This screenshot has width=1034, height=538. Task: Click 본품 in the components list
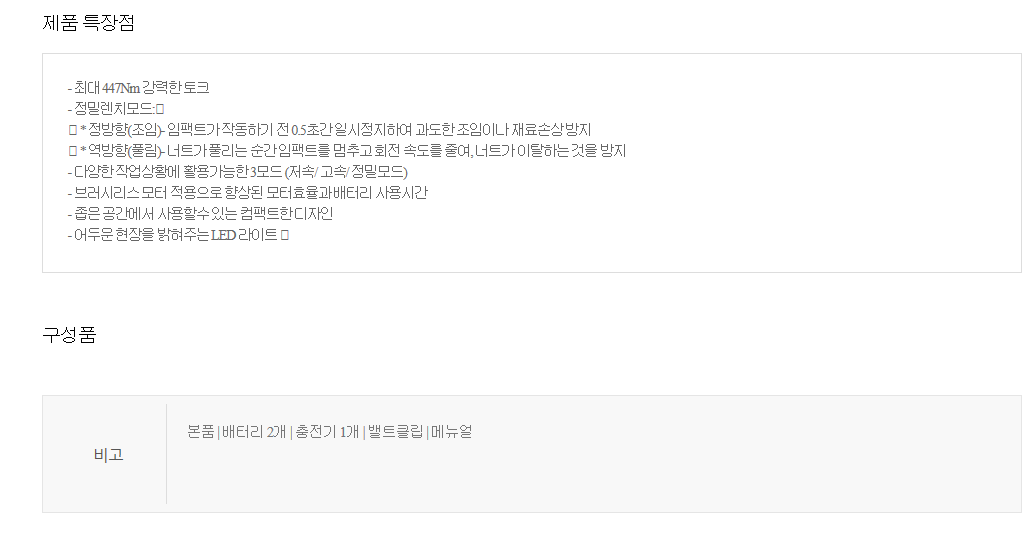(200, 432)
